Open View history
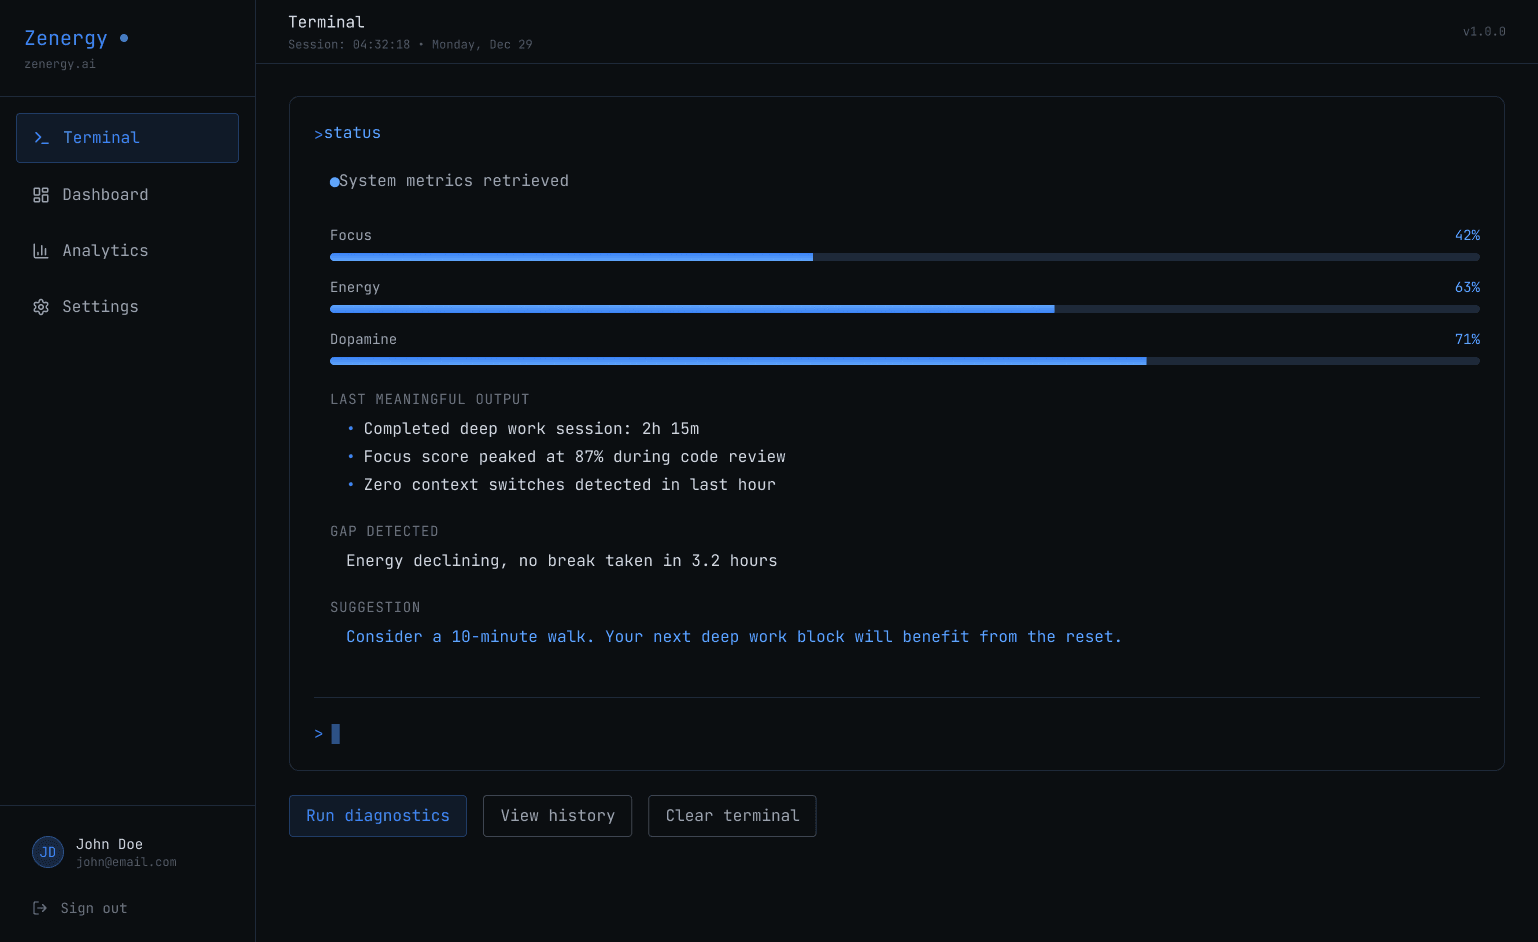The width and height of the screenshot is (1538, 942). [x=557, y=816]
